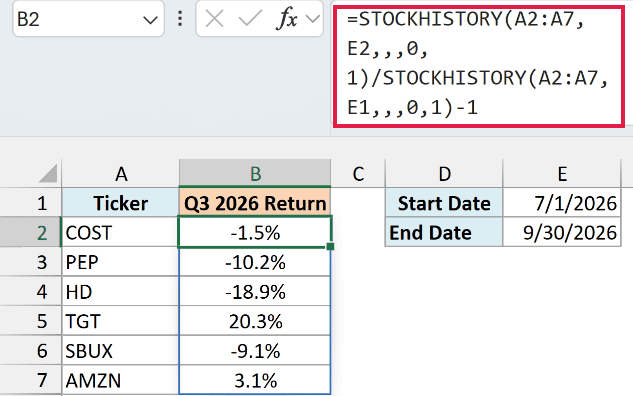Select row 2 header

pyautogui.click(x=31, y=232)
